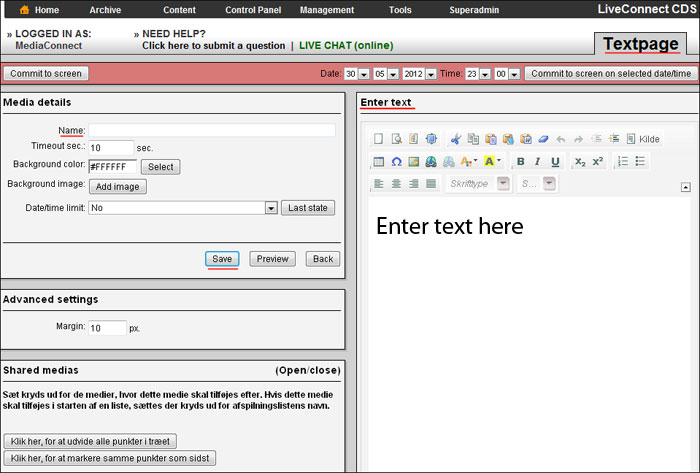This screenshot has width=700, height=473.
Task: Click the Undo arrow icon
Action: pyautogui.click(x=561, y=139)
